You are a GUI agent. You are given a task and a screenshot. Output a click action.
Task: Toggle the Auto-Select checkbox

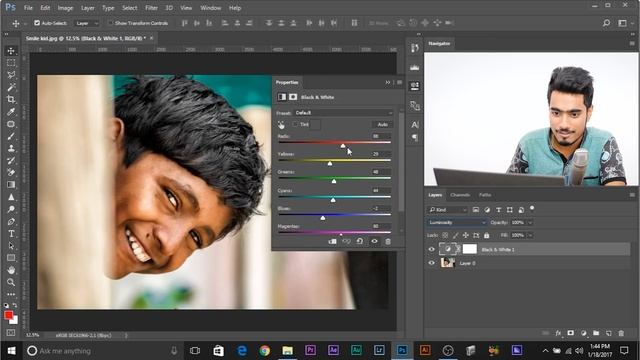point(37,23)
